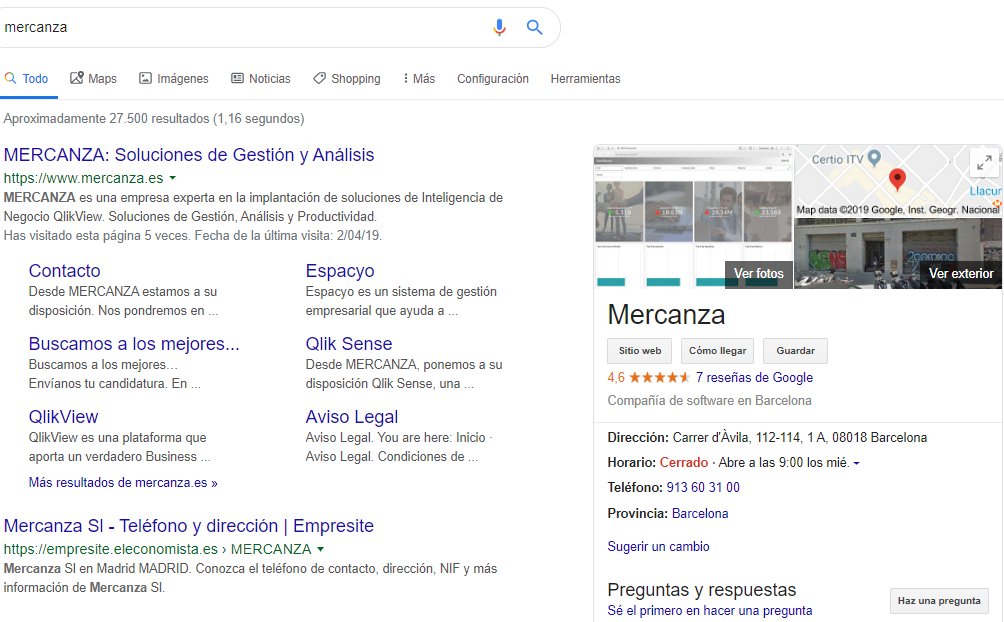Open the Más menu
Viewport: 1004px width, 622px height.
click(419, 78)
